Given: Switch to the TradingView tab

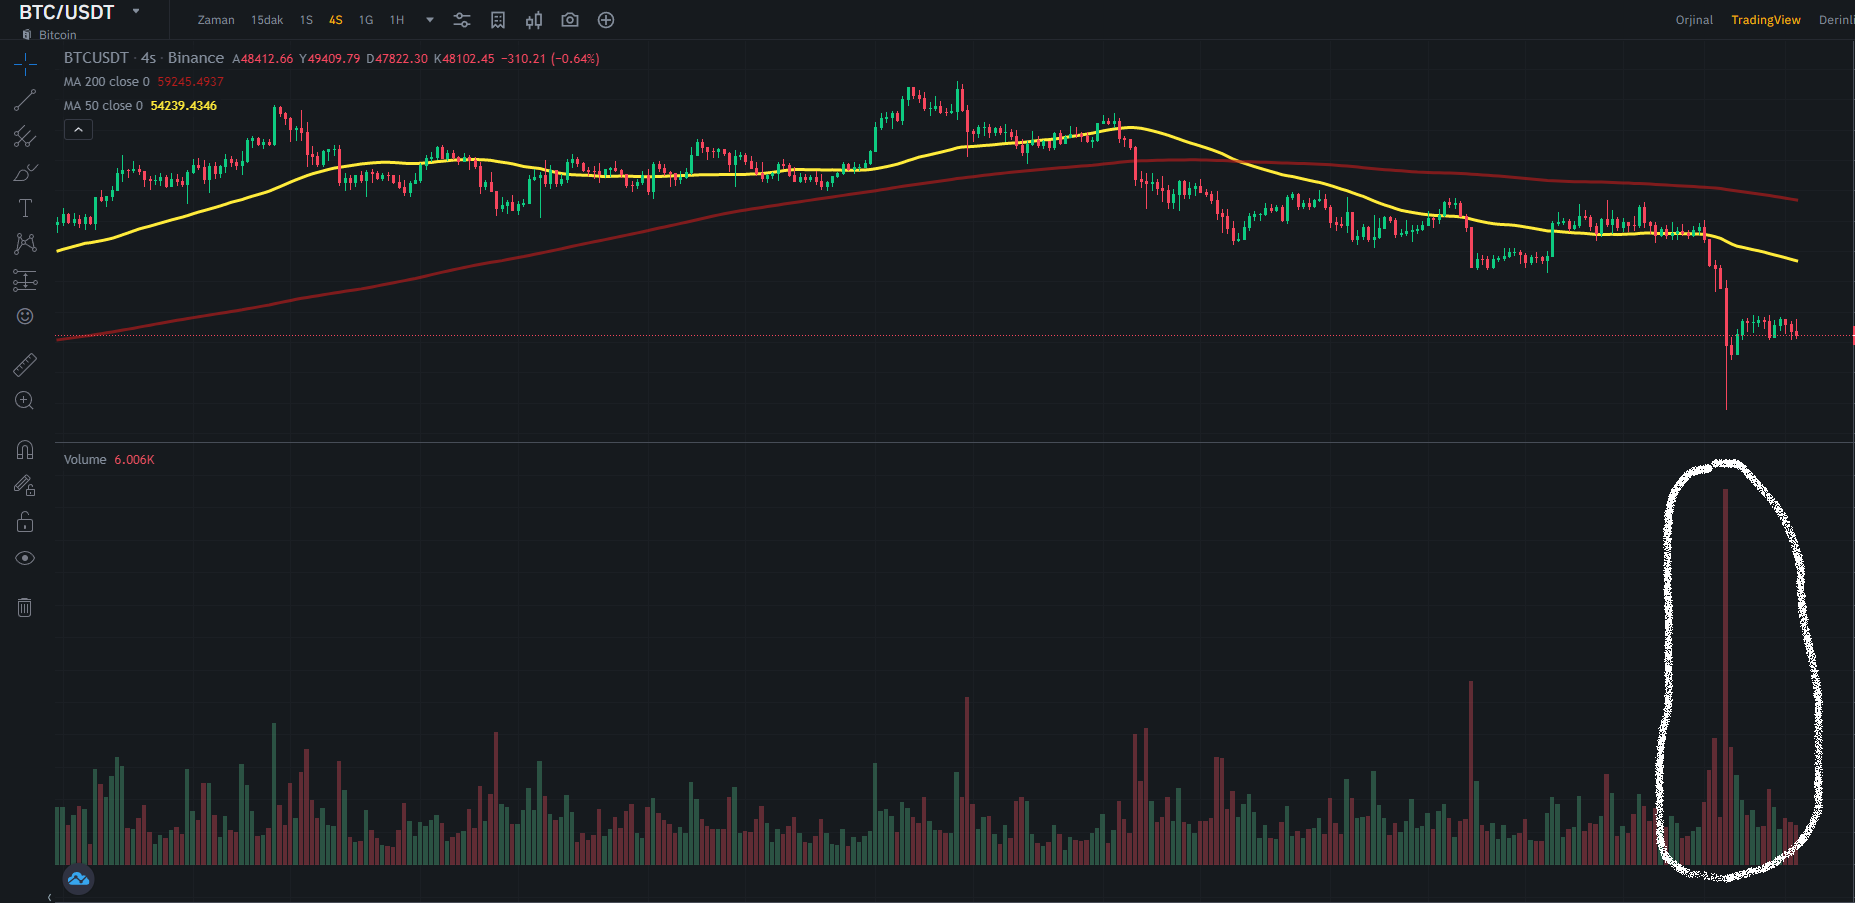Looking at the screenshot, I should point(1765,20).
